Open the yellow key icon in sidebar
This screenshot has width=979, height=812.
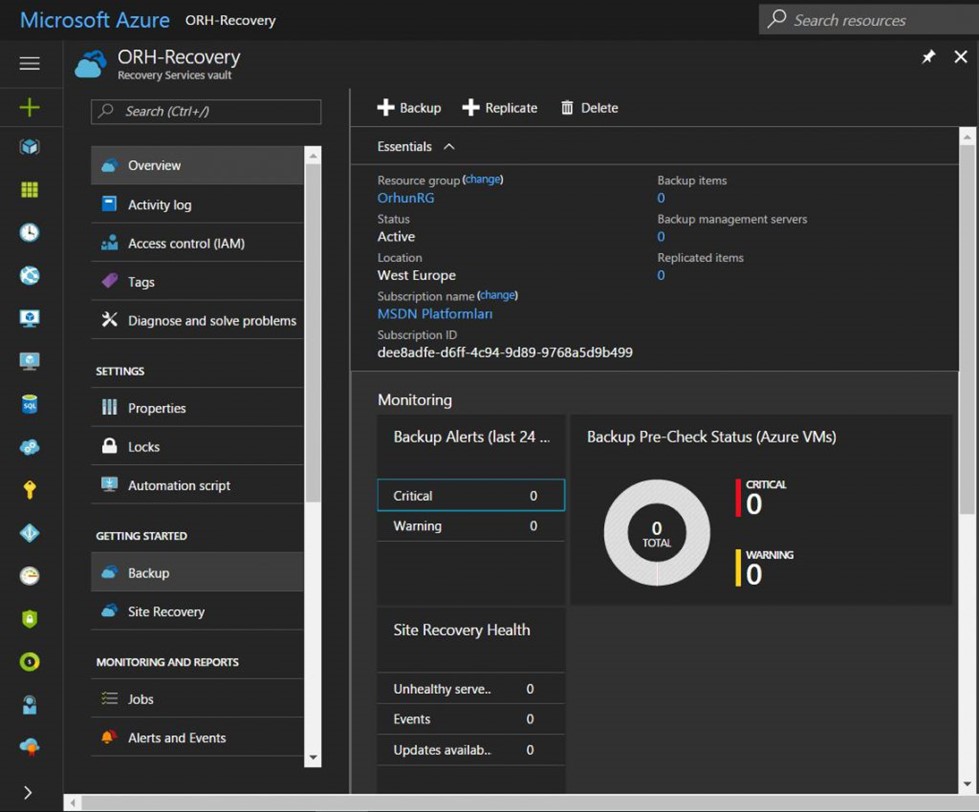pos(29,490)
